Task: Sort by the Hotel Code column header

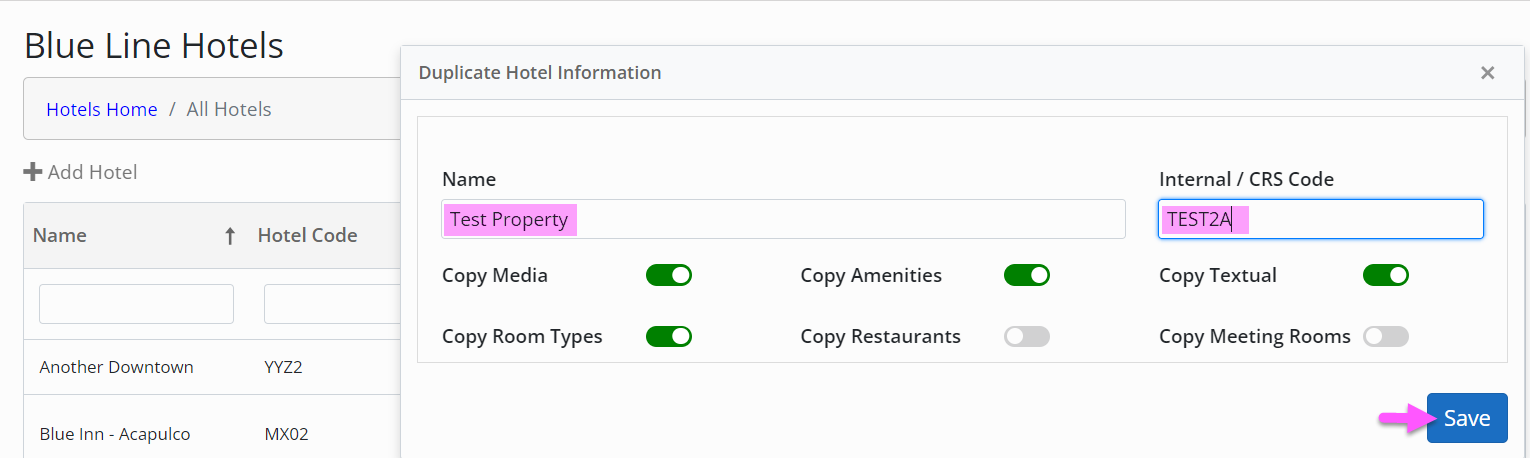Action: (308, 236)
